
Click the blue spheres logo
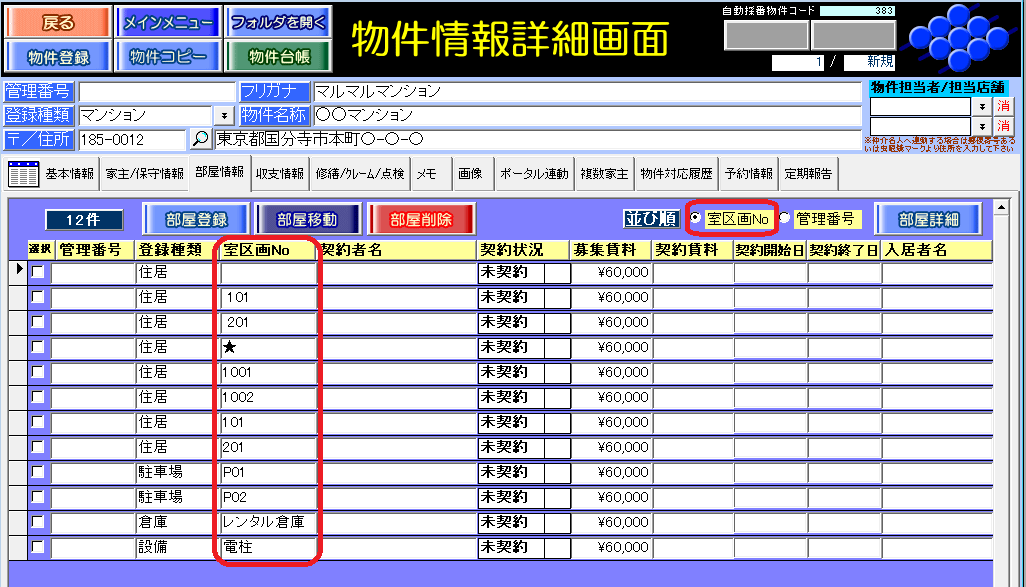pos(960,40)
